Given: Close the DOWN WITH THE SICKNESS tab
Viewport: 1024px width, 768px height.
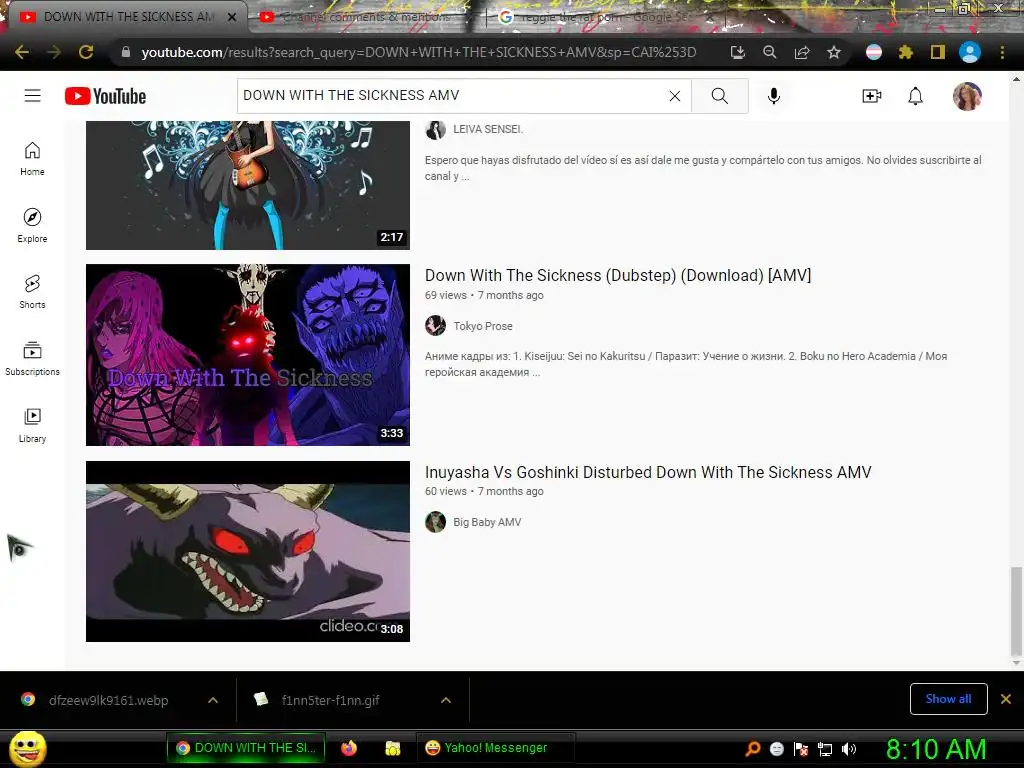Looking at the screenshot, I should (232, 17).
